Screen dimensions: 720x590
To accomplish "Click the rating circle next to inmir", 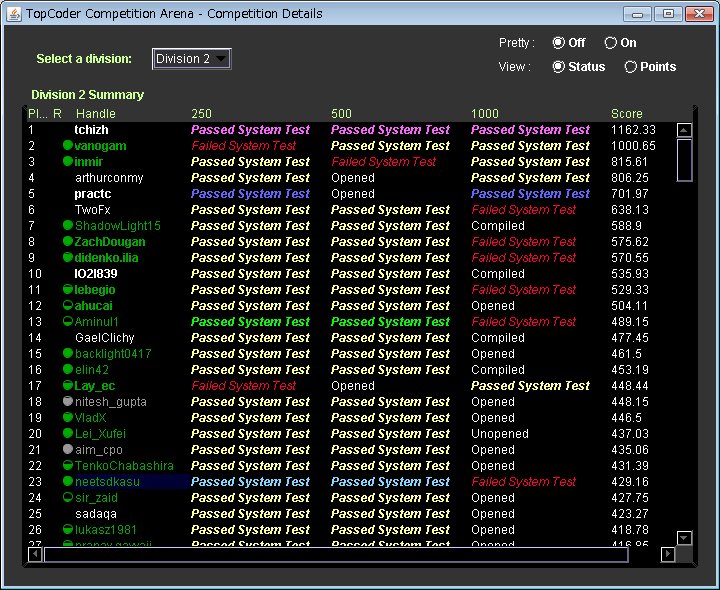I will [68, 161].
